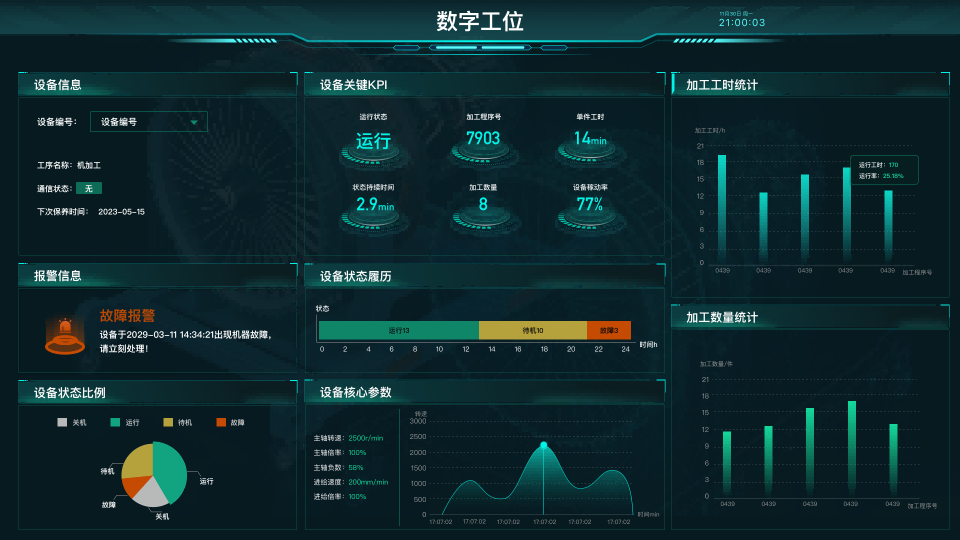Click the 加工程序号 gauge showing 7903
This screenshot has height=540, width=960.
coord(483,140)
